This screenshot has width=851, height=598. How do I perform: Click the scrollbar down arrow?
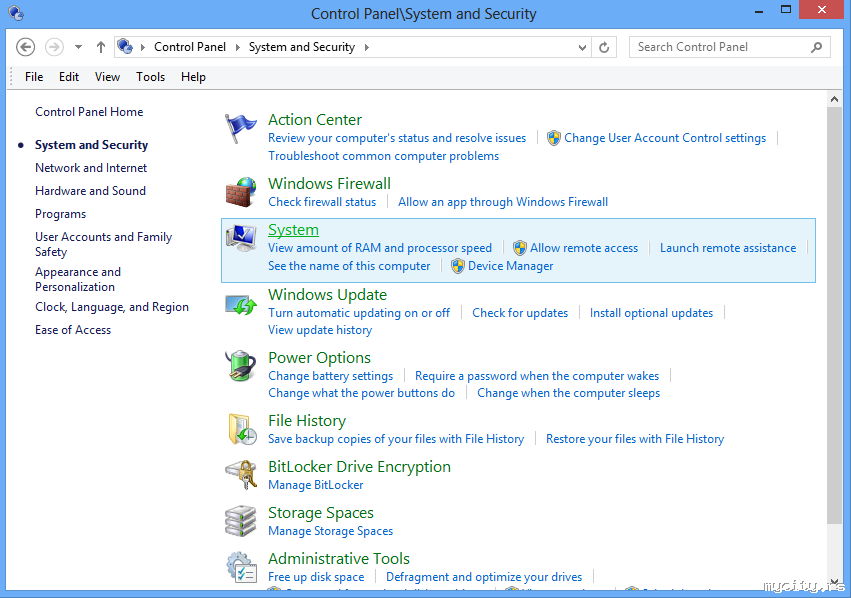(834, 583)
